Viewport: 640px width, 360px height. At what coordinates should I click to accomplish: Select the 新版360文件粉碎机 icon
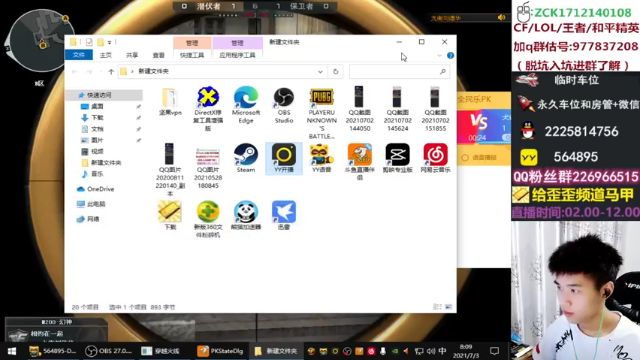click(208, 211)
